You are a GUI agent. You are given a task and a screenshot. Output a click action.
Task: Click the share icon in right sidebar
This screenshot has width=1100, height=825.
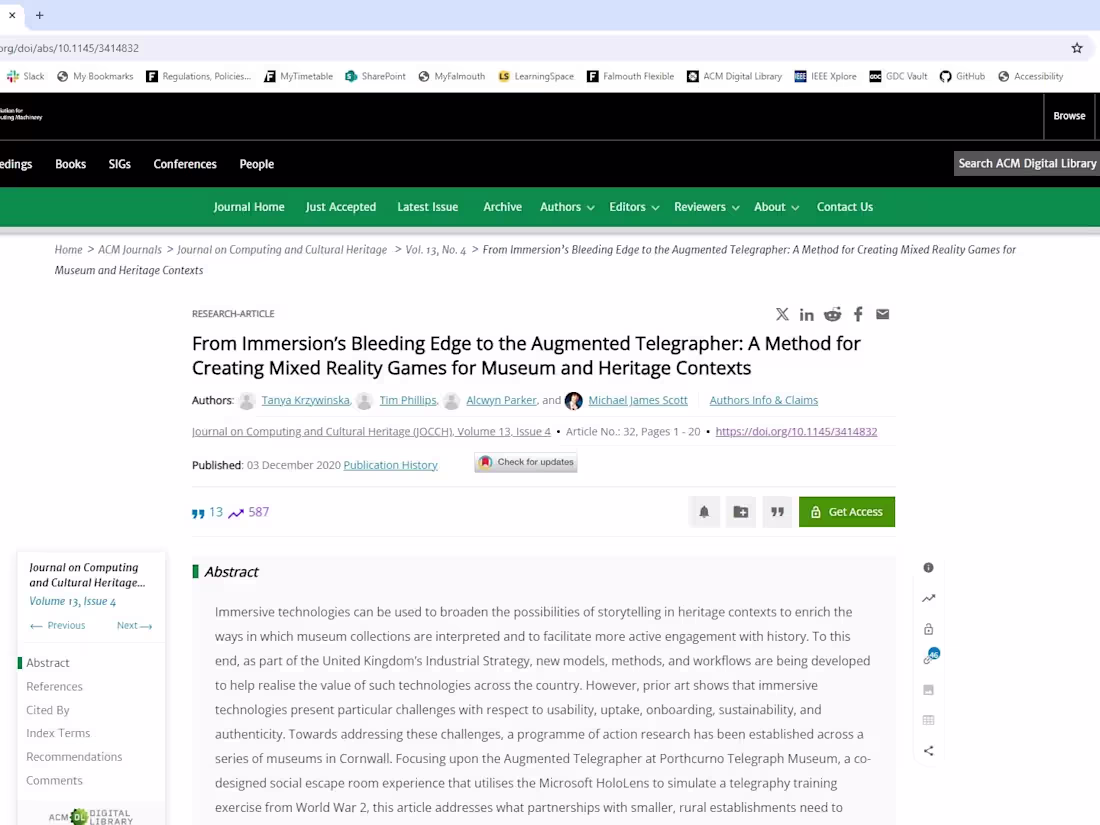pos(929,751)
